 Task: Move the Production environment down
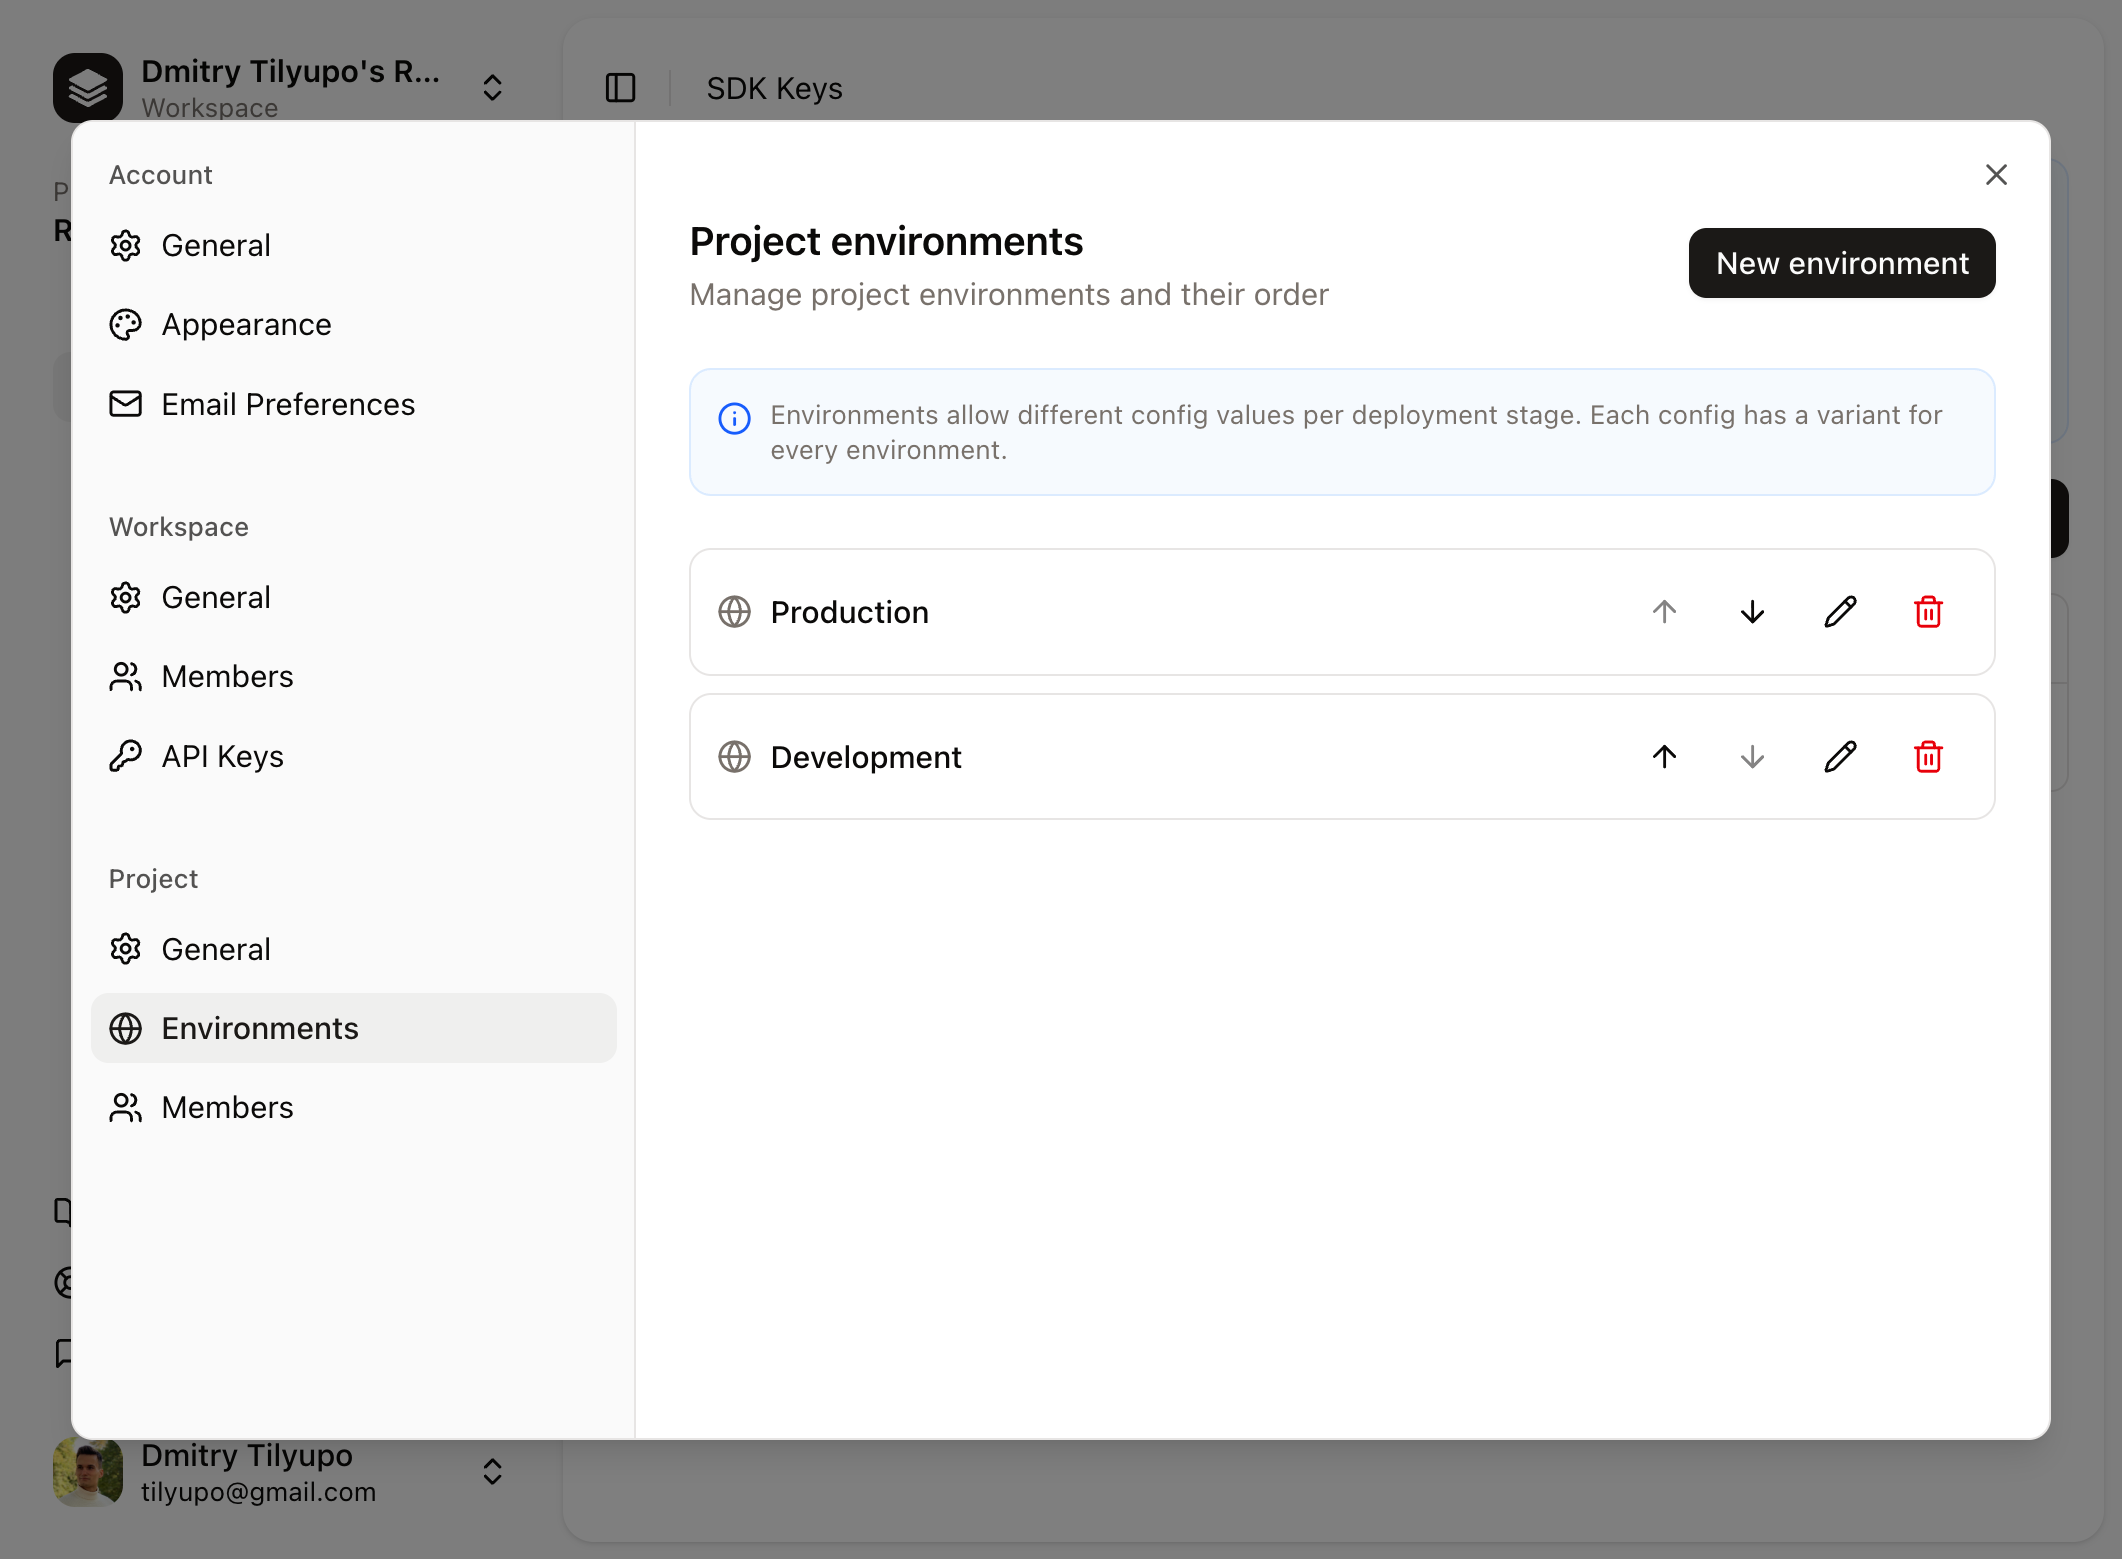point(1751,611)
